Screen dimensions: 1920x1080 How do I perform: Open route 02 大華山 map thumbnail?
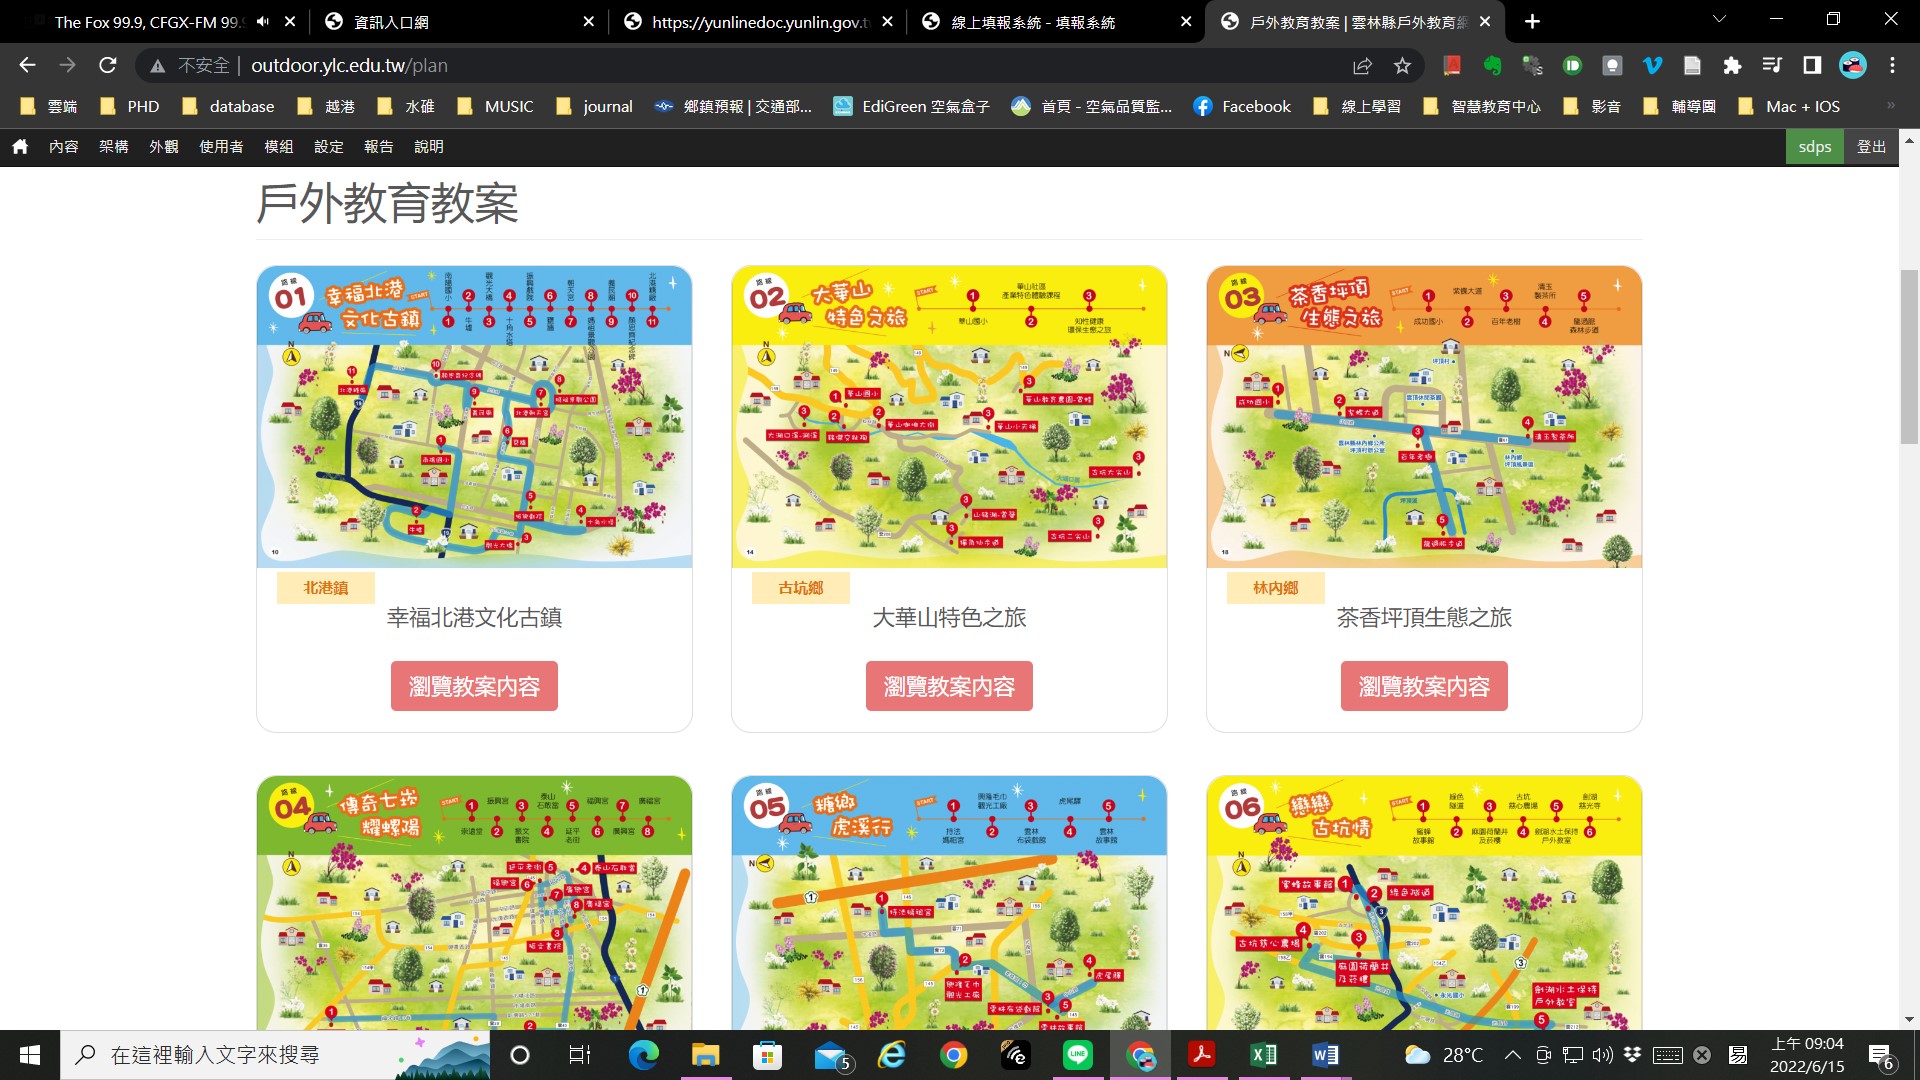(949, 417)
